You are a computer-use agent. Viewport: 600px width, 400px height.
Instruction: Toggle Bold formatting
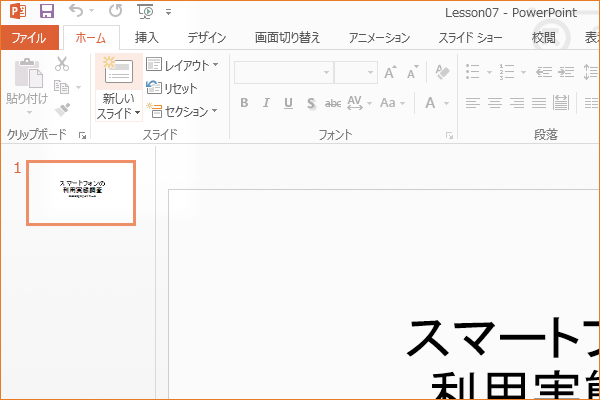pyautogui.click(x=244, y=103)
